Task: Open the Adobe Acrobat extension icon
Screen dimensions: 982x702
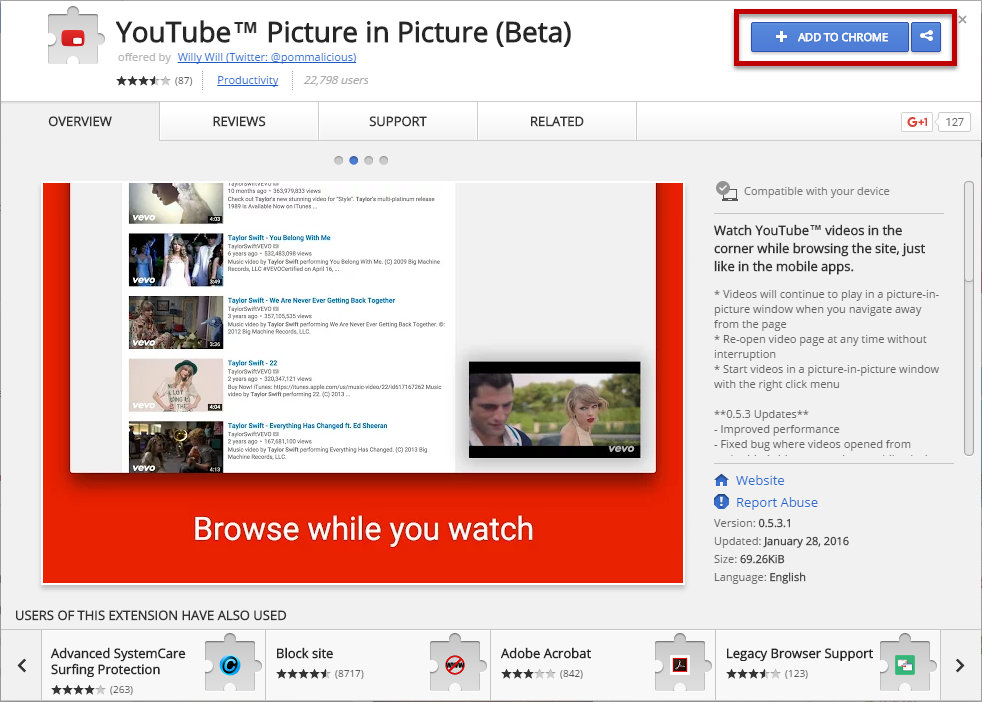Action: pos(680,664)
